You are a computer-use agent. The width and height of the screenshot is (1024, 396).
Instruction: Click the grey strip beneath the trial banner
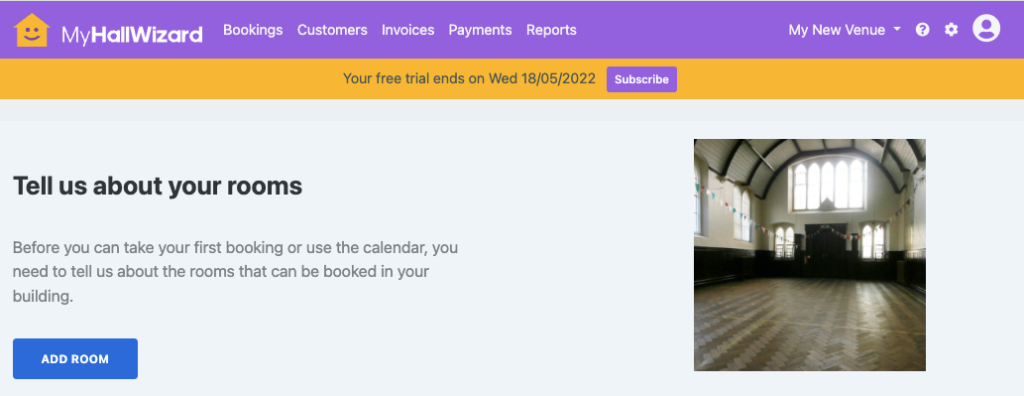[512, 110]
